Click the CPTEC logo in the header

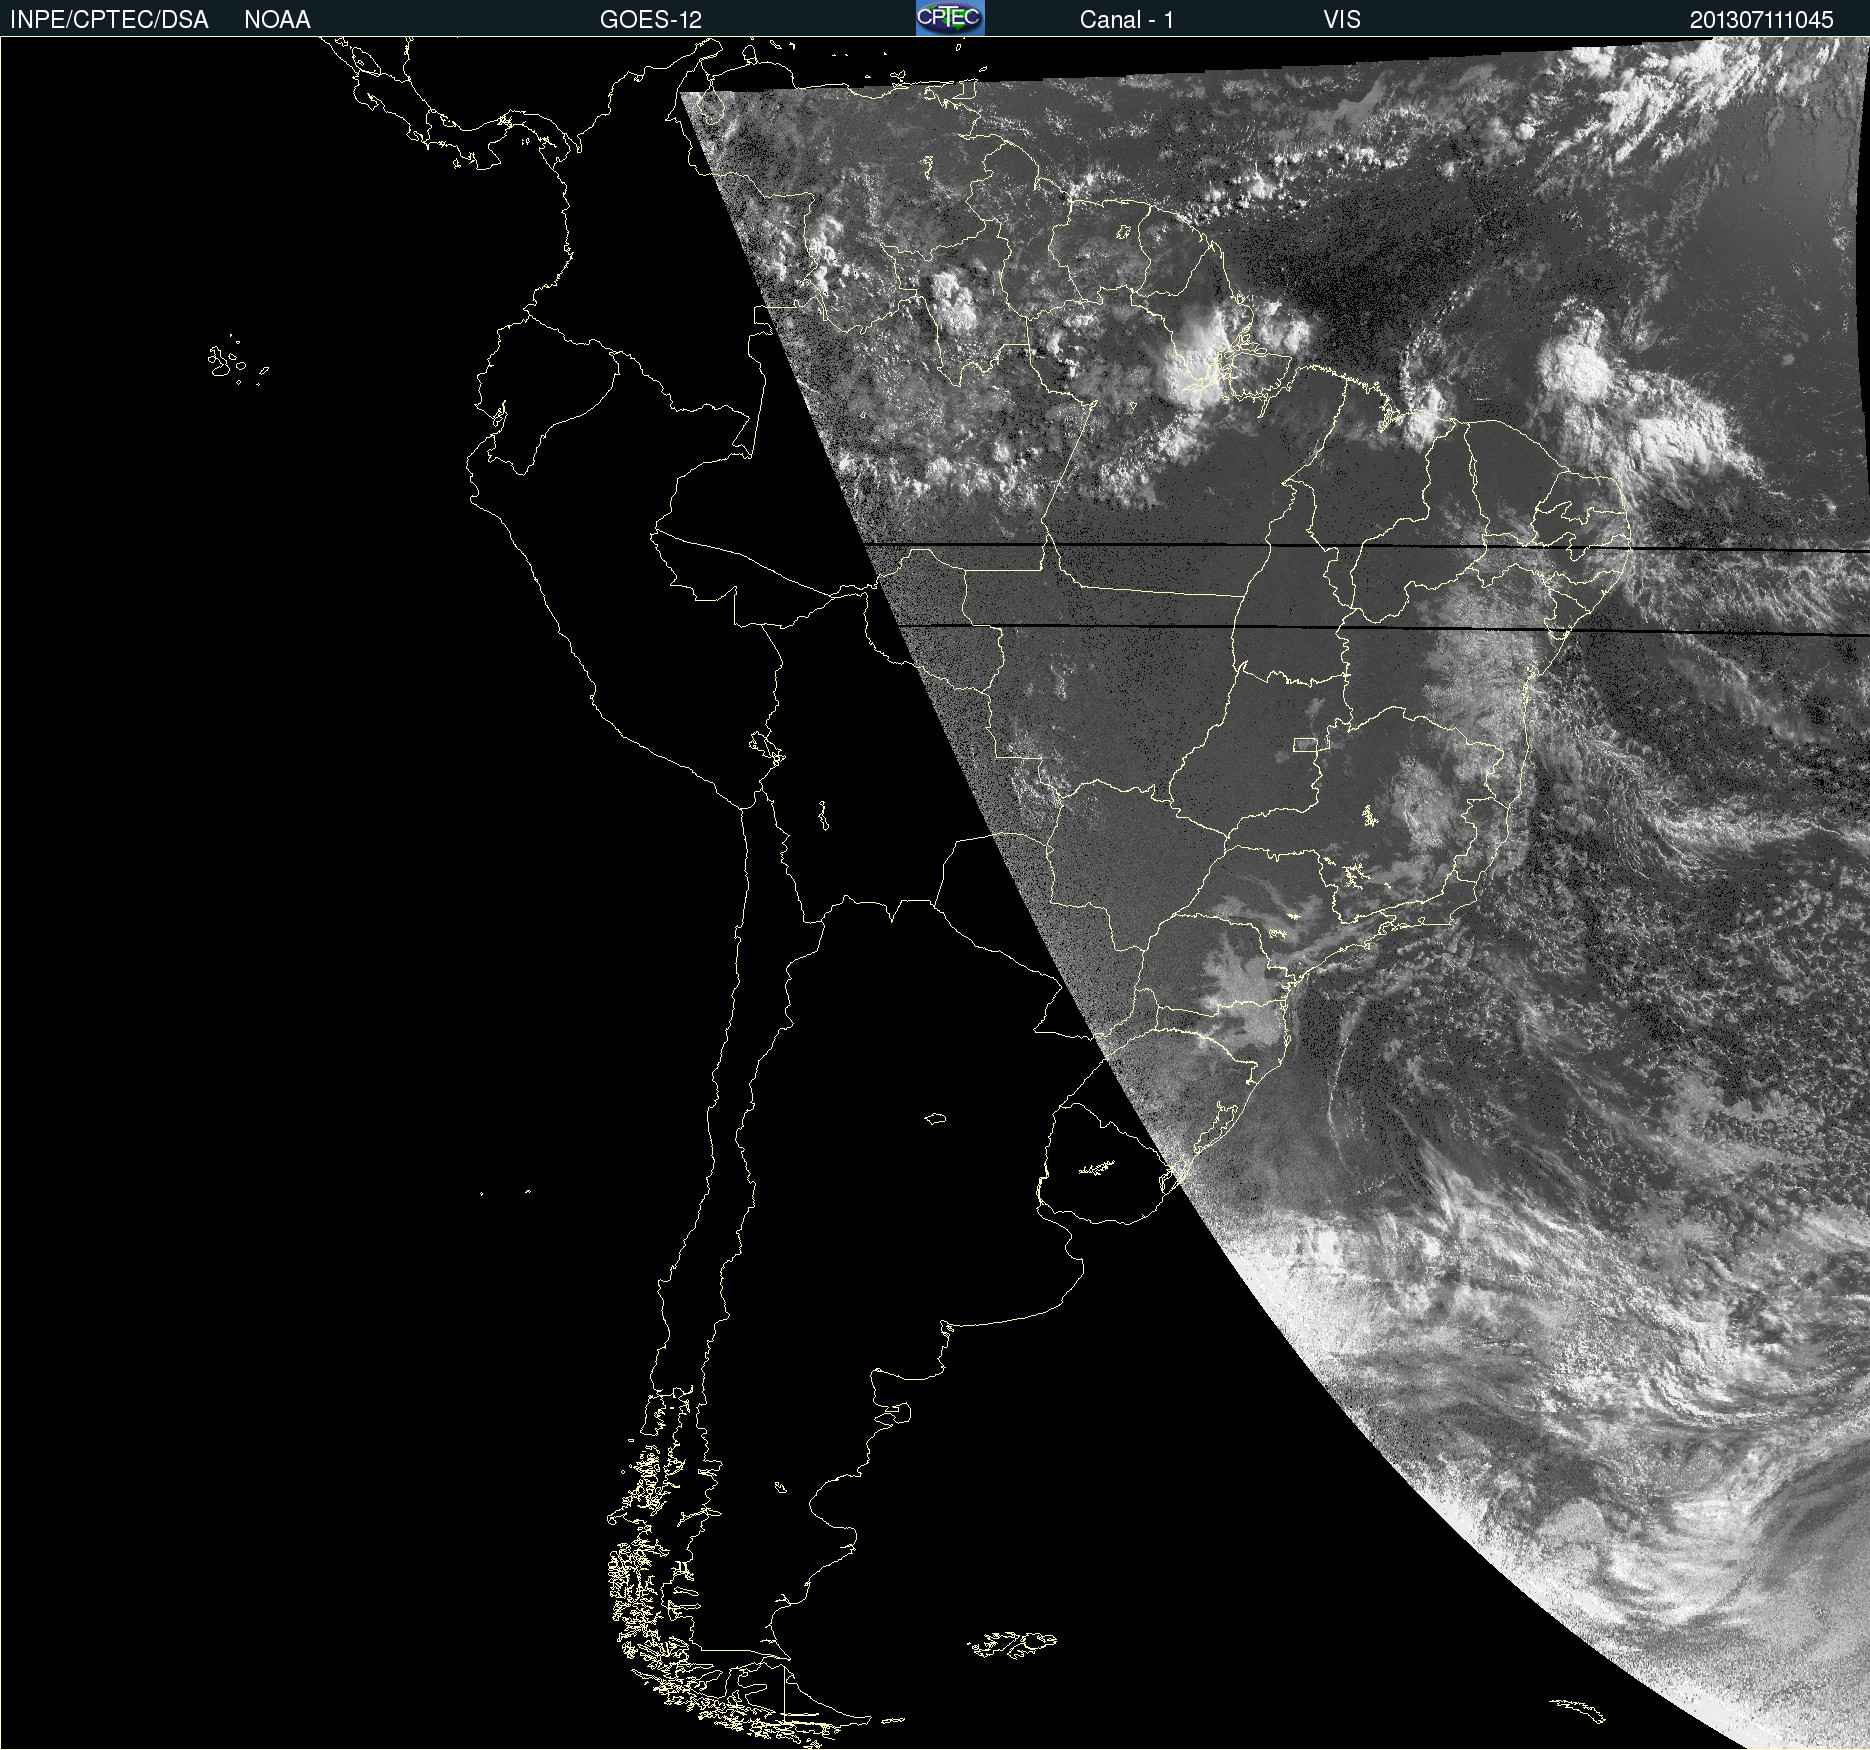[950, 18]
